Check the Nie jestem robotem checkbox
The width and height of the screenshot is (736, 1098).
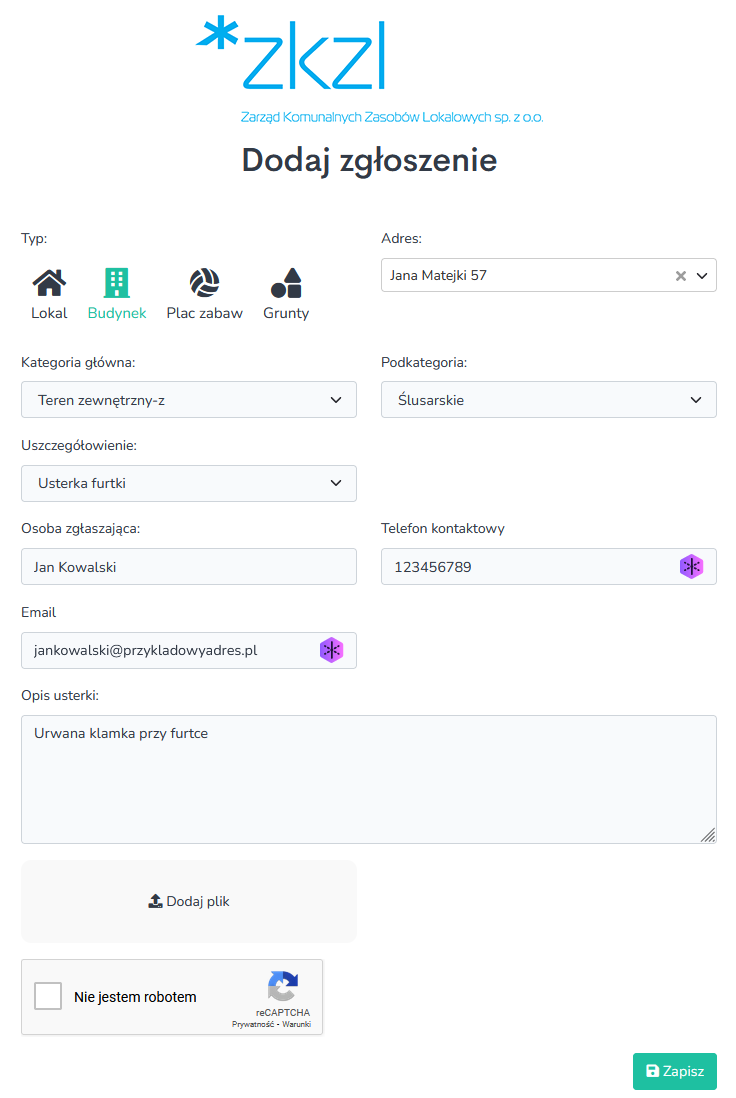coord(48,996)
